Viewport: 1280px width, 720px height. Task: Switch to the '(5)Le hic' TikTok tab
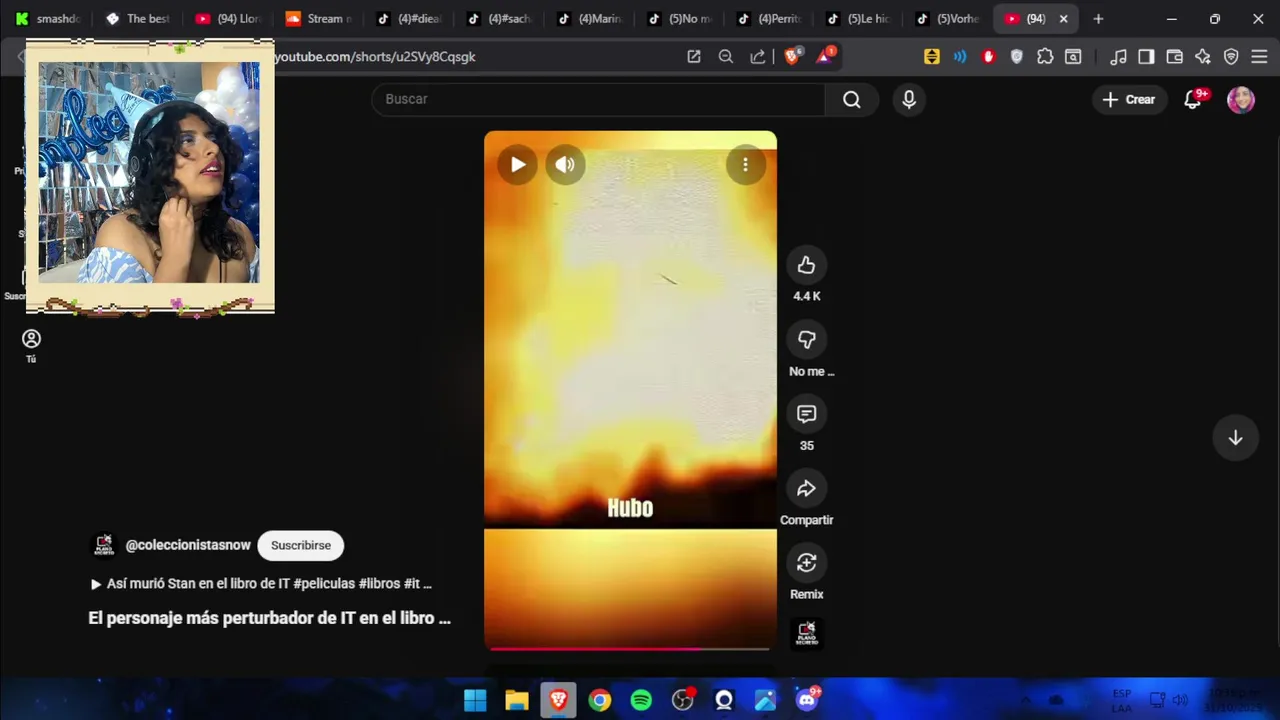click(859, 19)
